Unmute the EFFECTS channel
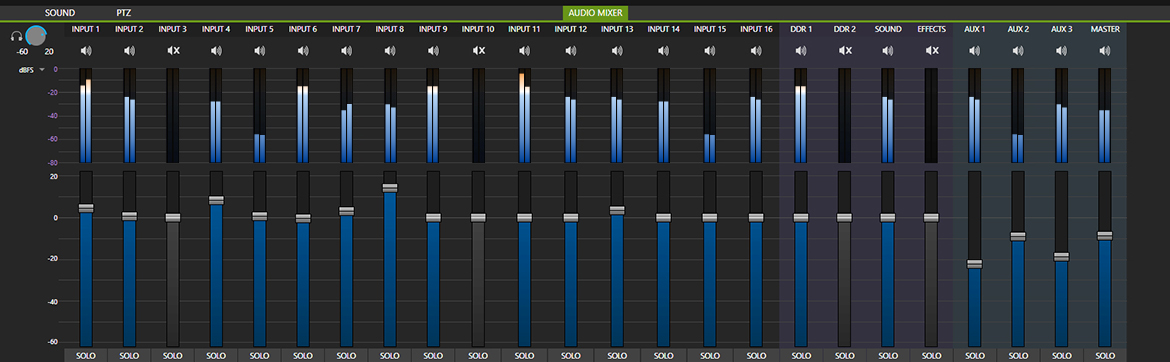The width and height of the screenshot is (1170, 362). (x=932, y=51)
